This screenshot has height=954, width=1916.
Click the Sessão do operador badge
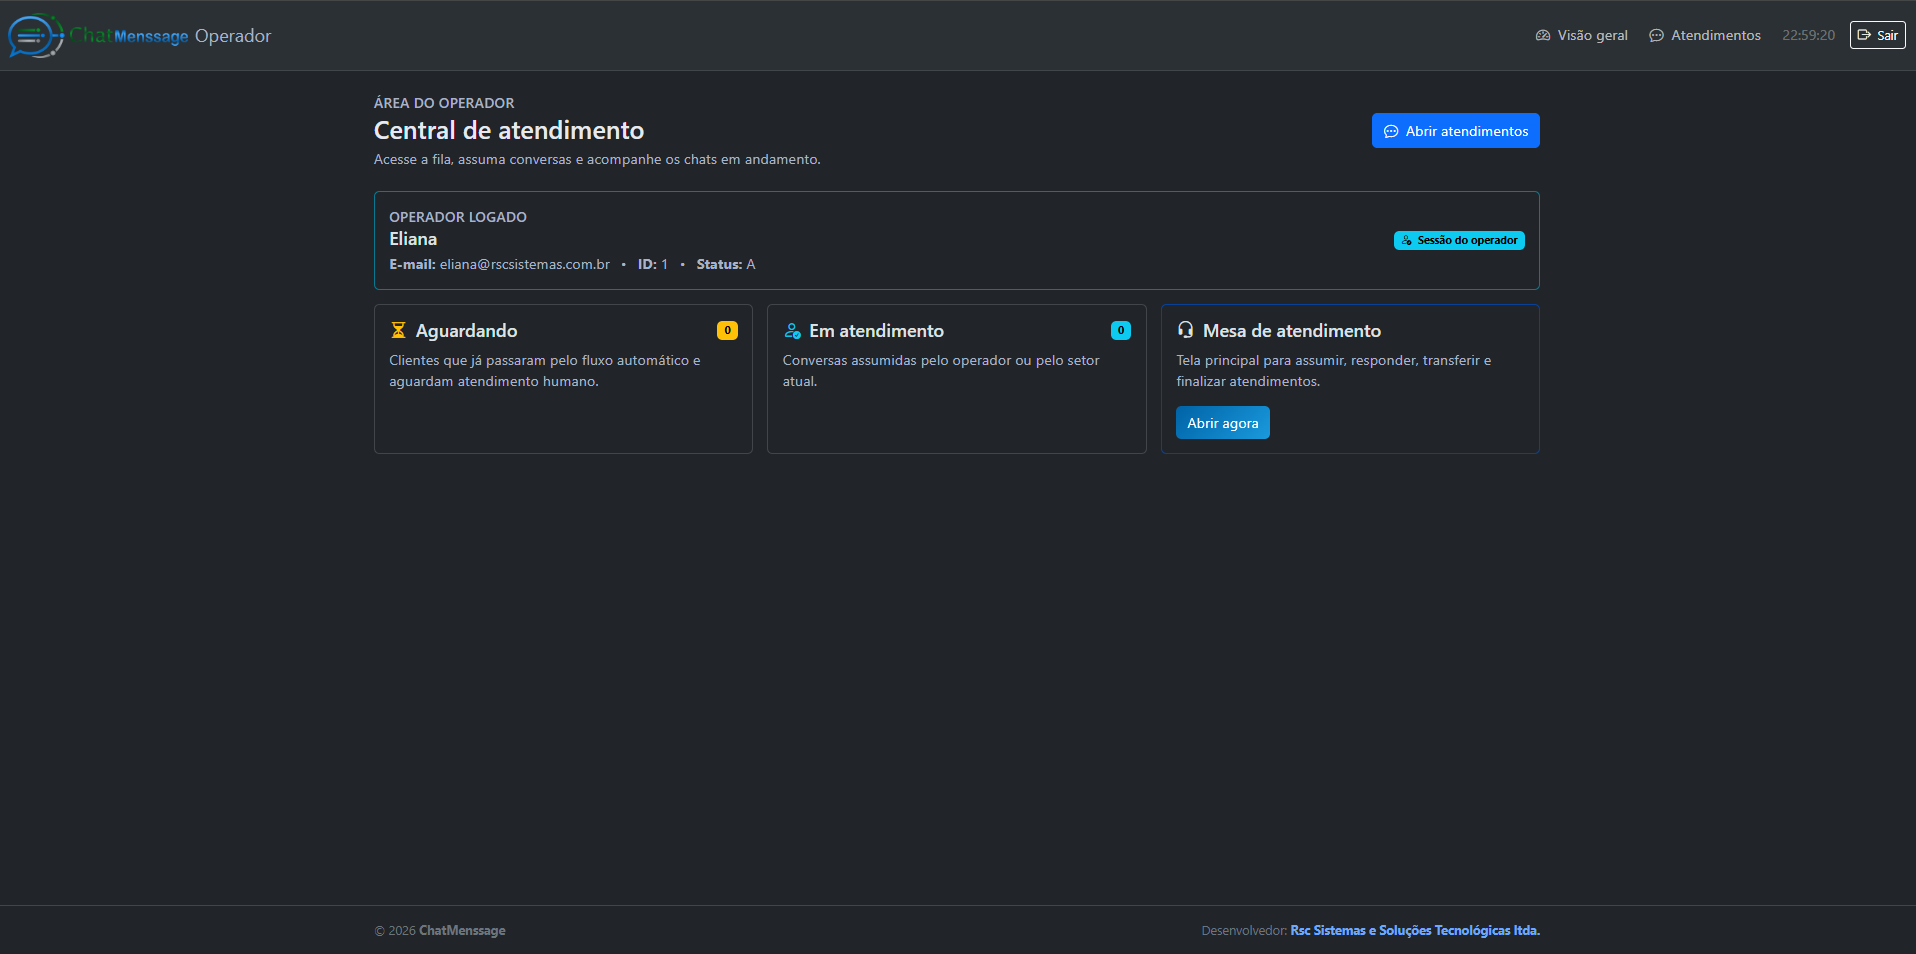(x=1459, y=240)
